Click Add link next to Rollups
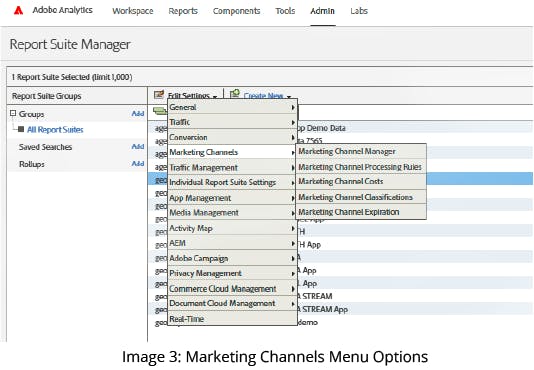This screenshot has height=370, width=534. [138, 164]
